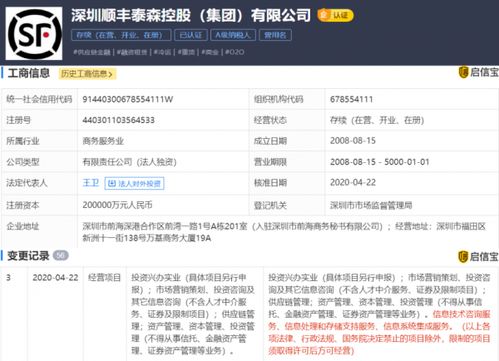
Task: Click change record date 2020-04-22
Action: 55,278
